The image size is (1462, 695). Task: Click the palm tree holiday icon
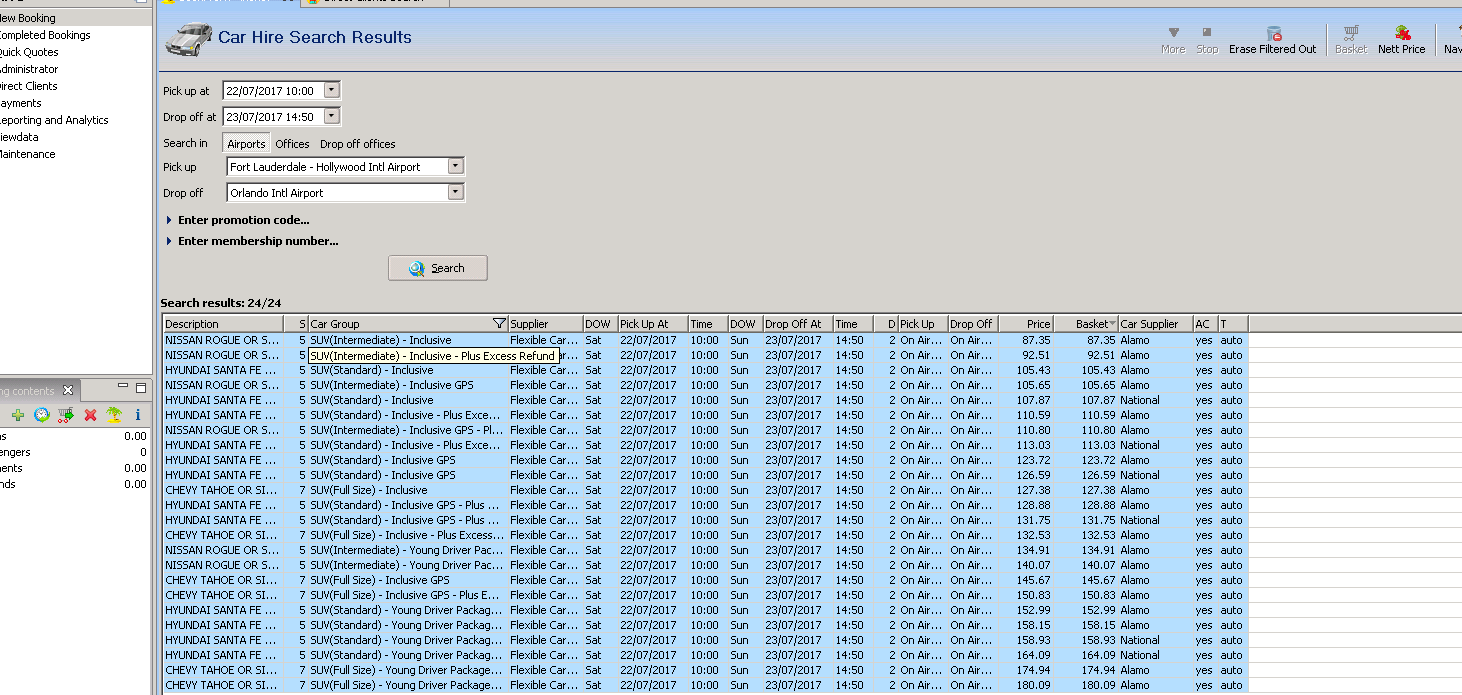[114, 415]
